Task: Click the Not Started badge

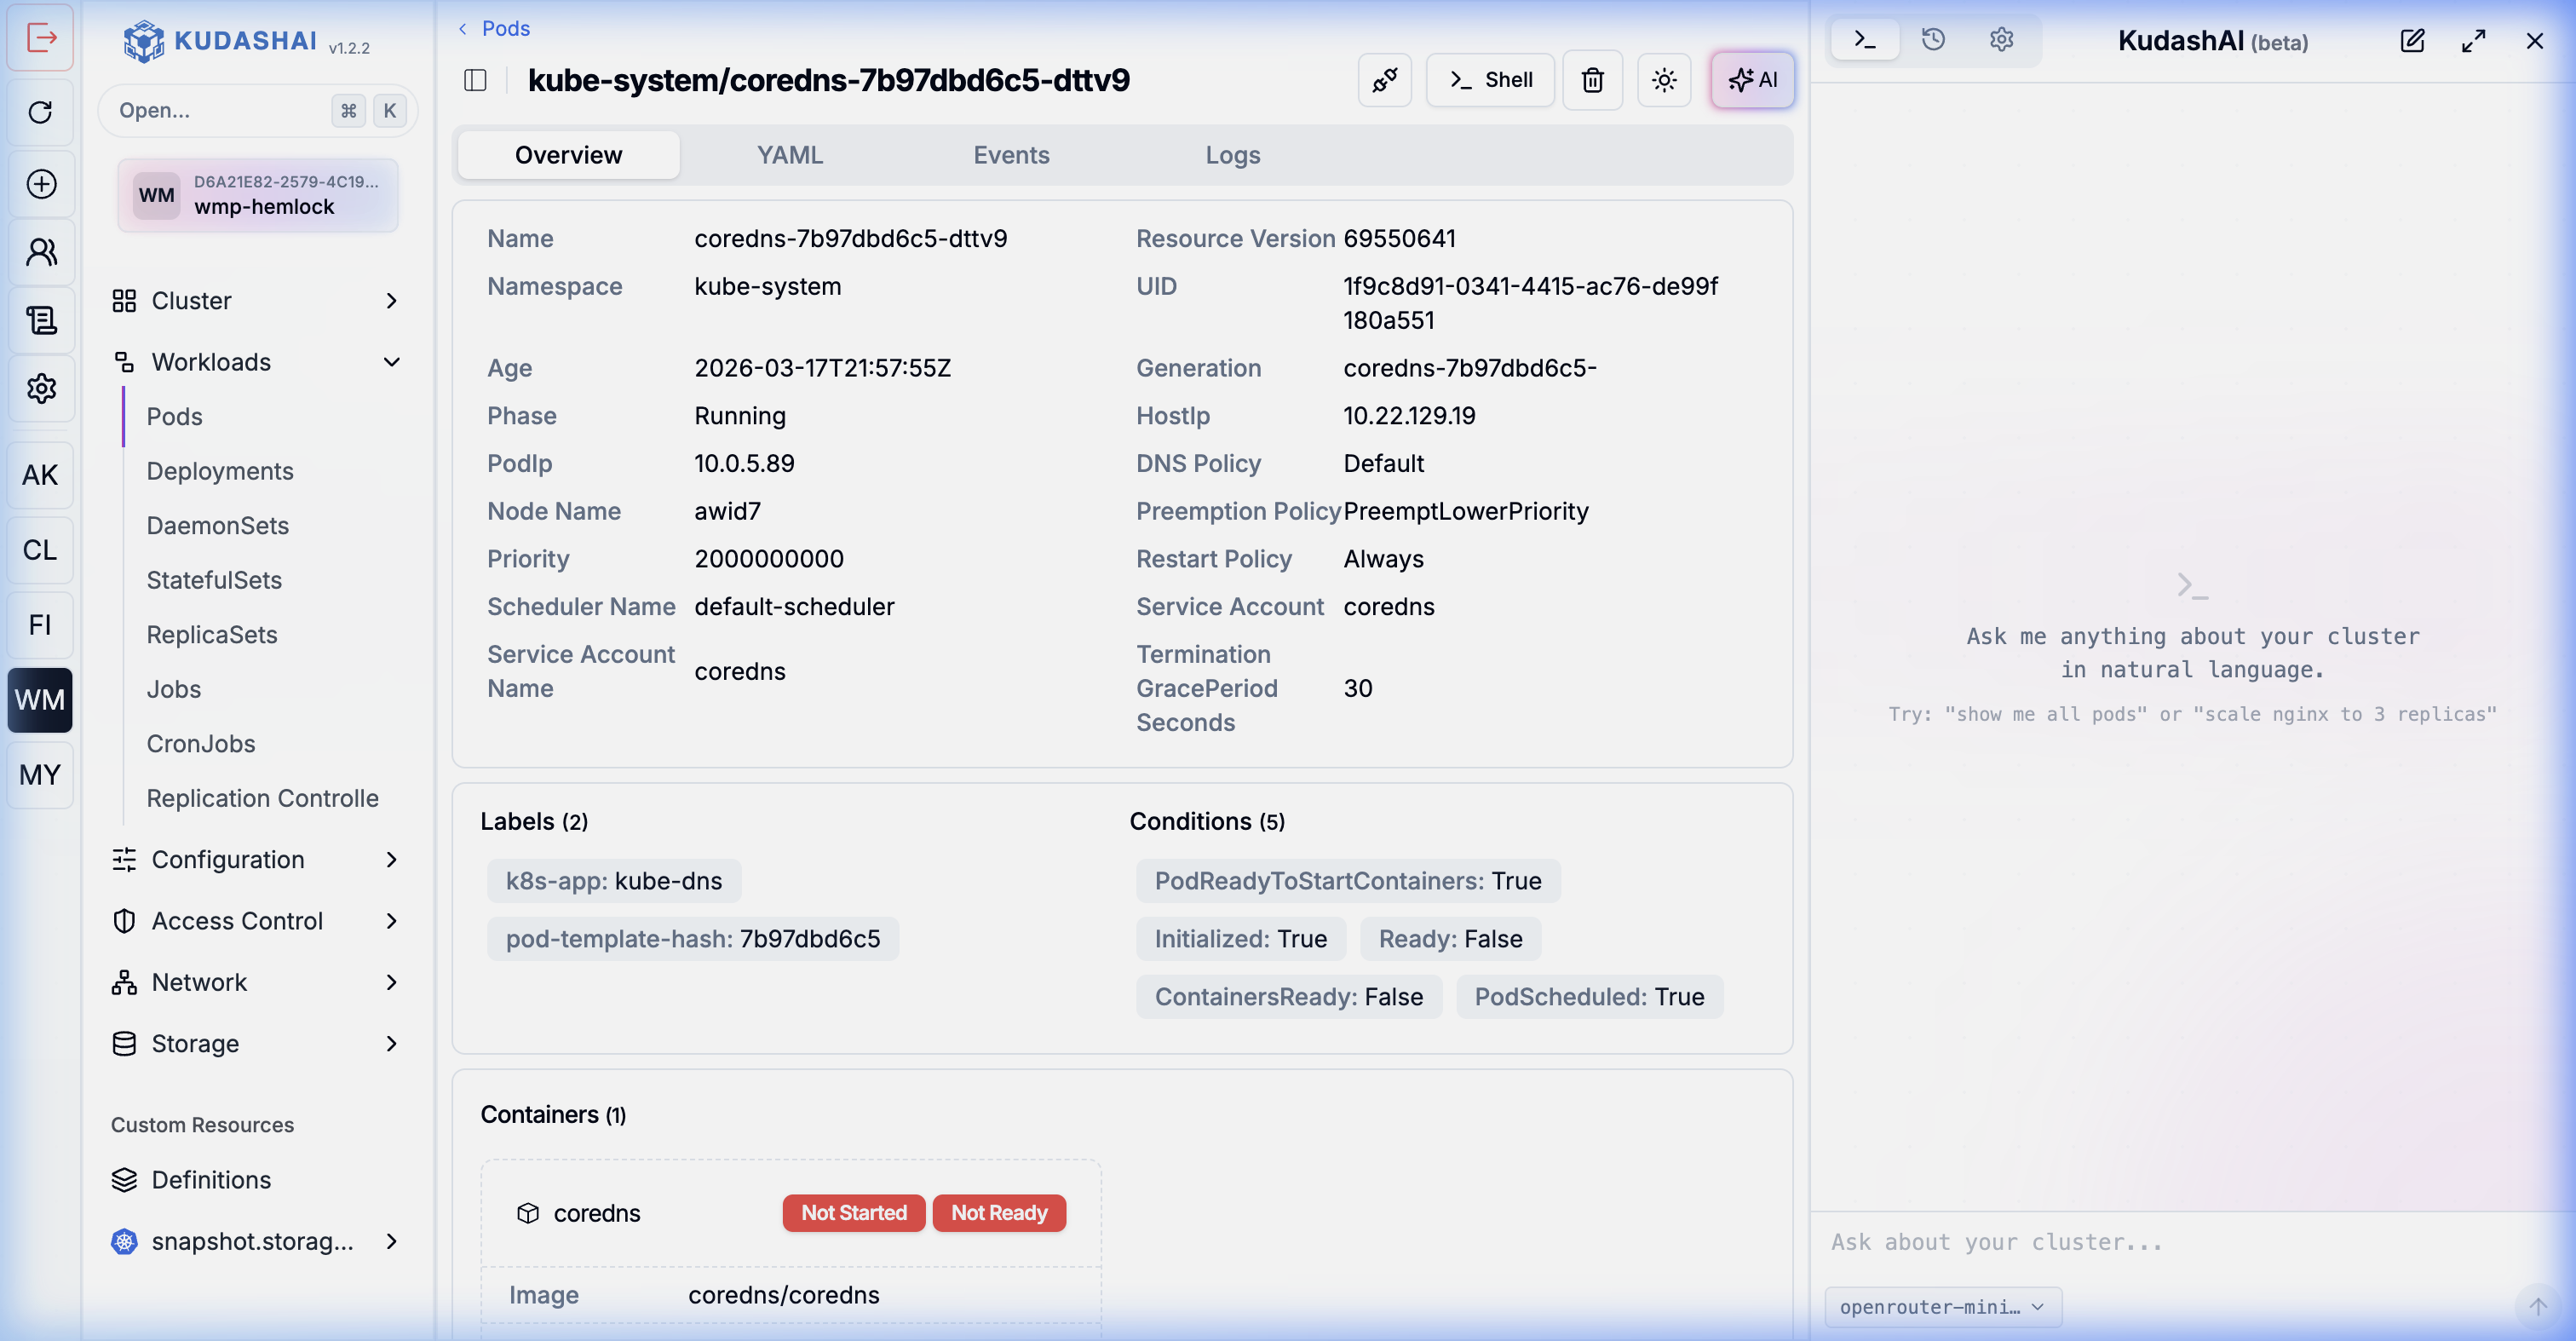Action: [x=853, y=1213]
